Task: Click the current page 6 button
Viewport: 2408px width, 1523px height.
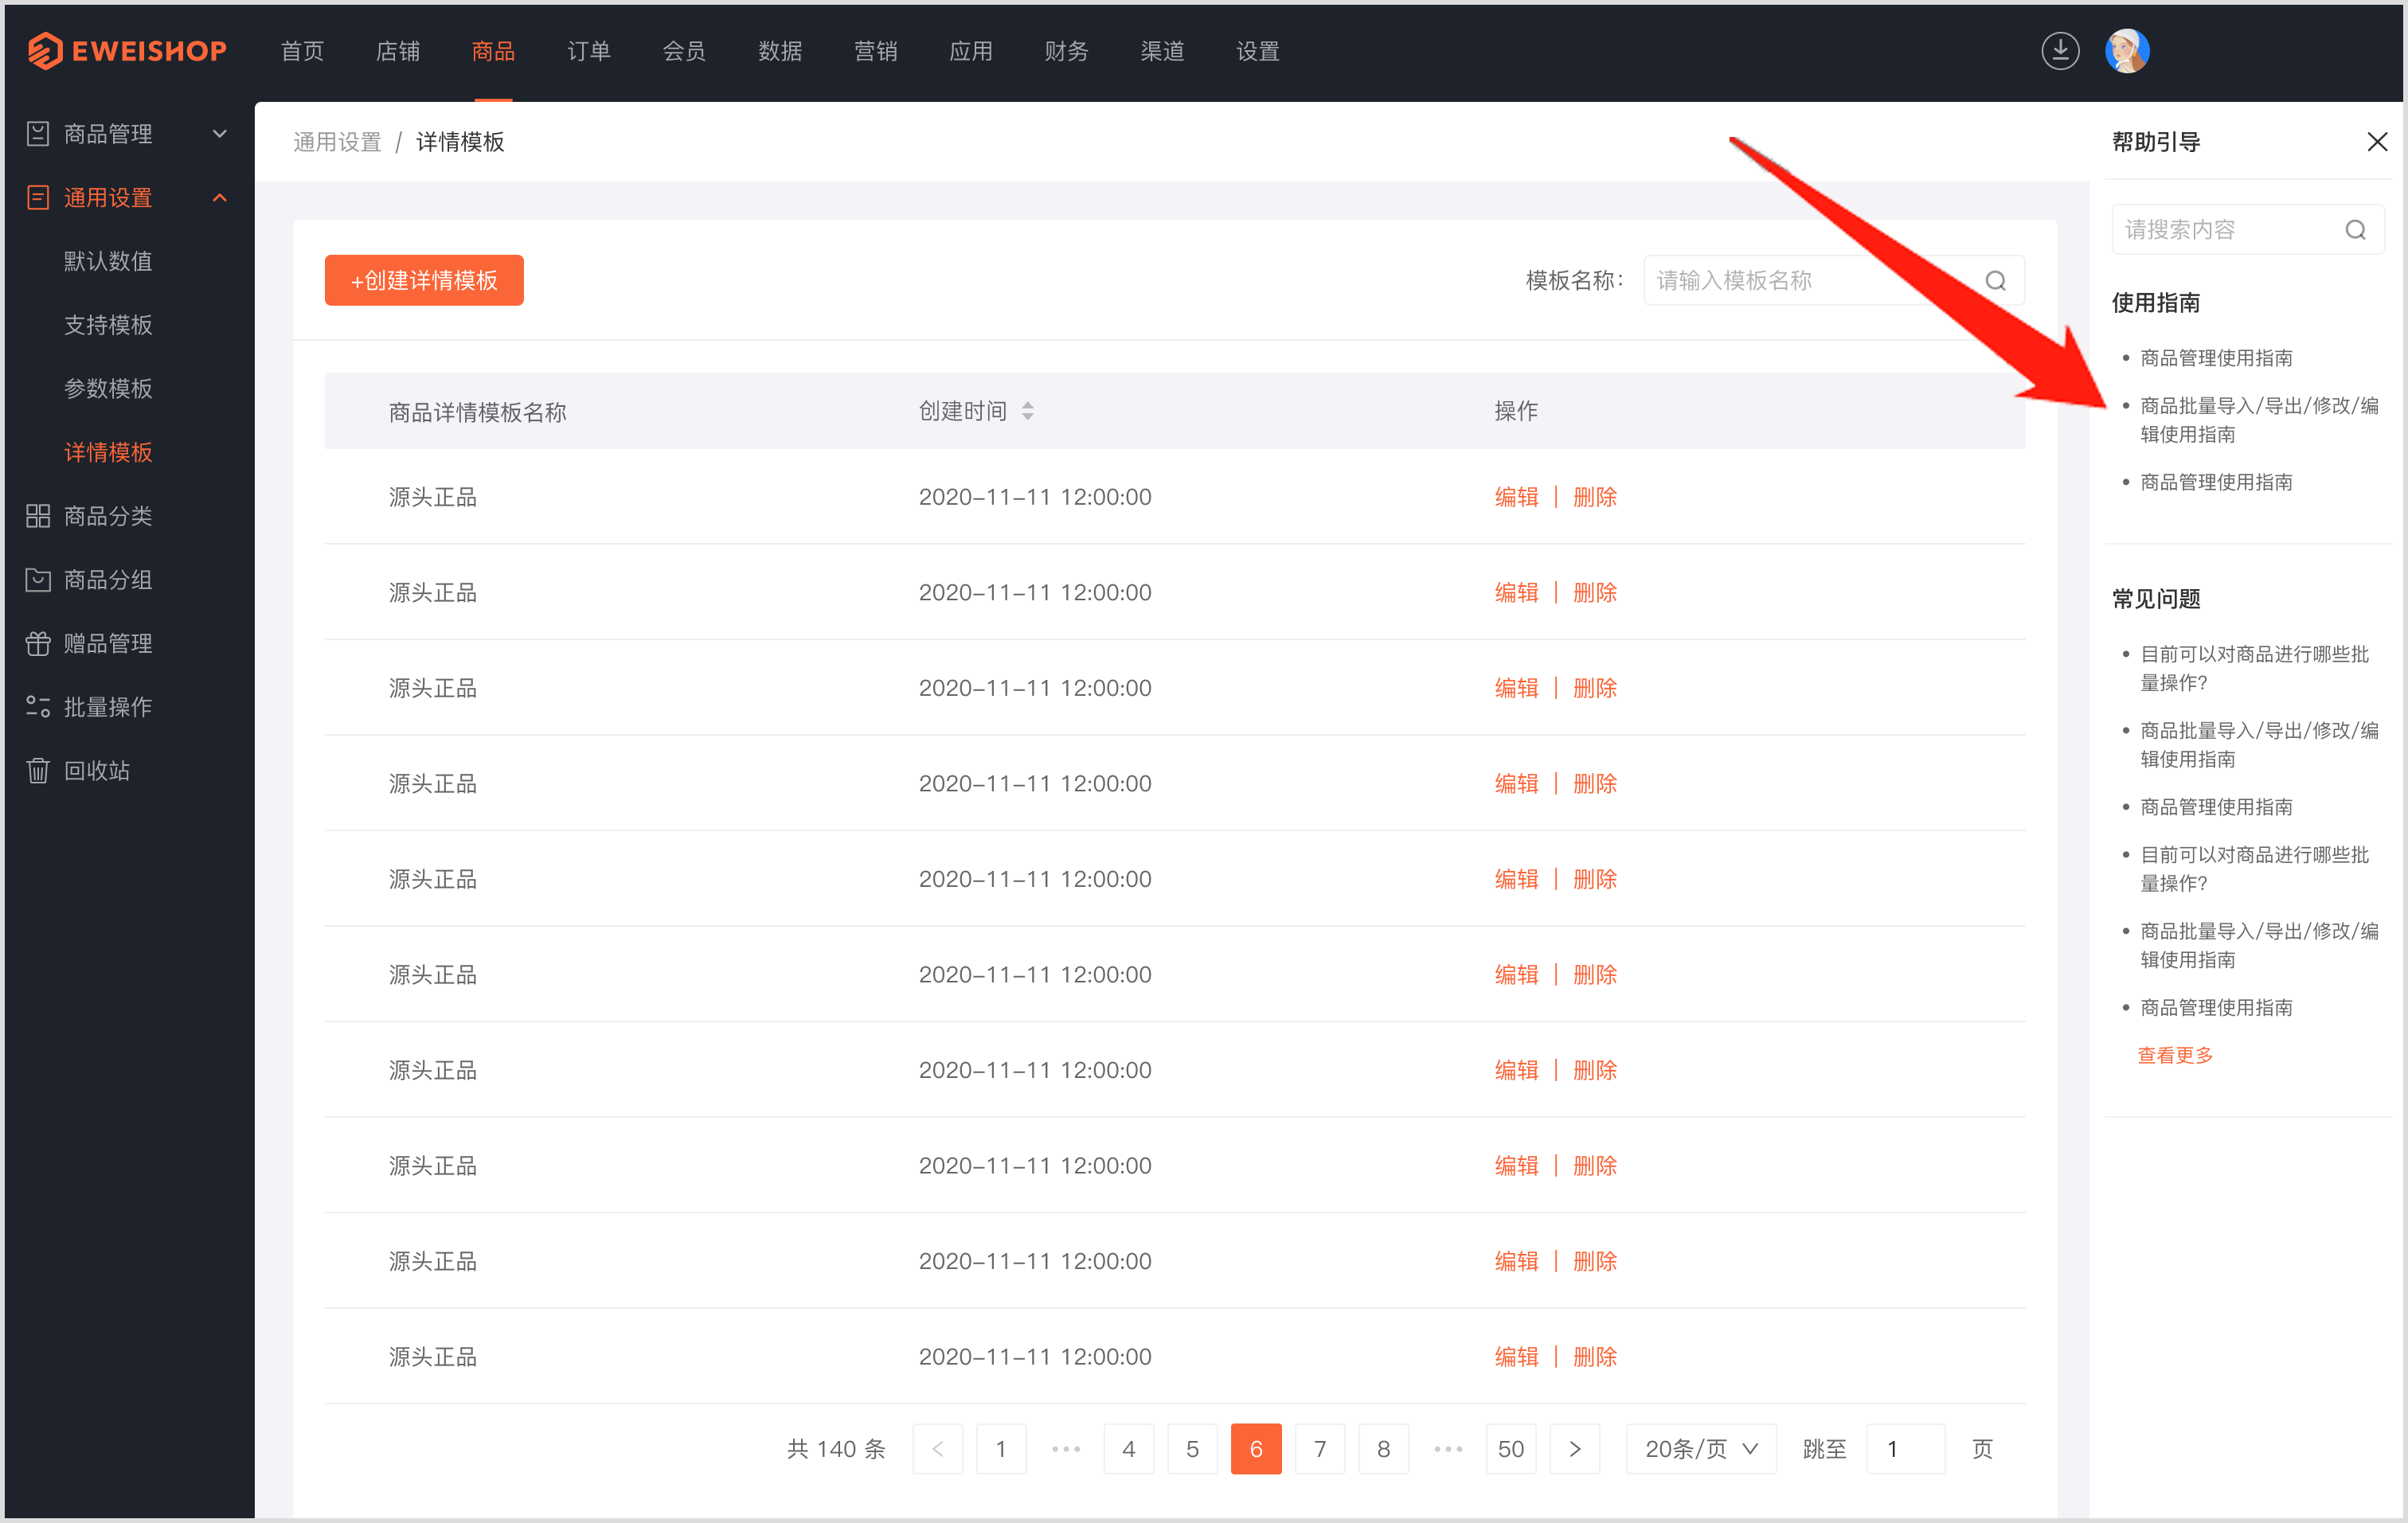Action: pos(1257,1449)
